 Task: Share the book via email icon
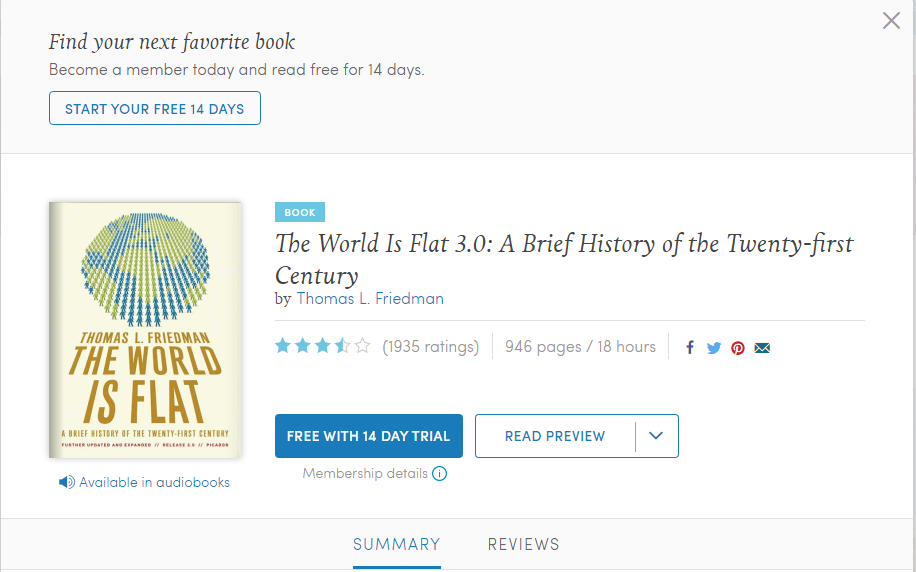tap(762, 348)
